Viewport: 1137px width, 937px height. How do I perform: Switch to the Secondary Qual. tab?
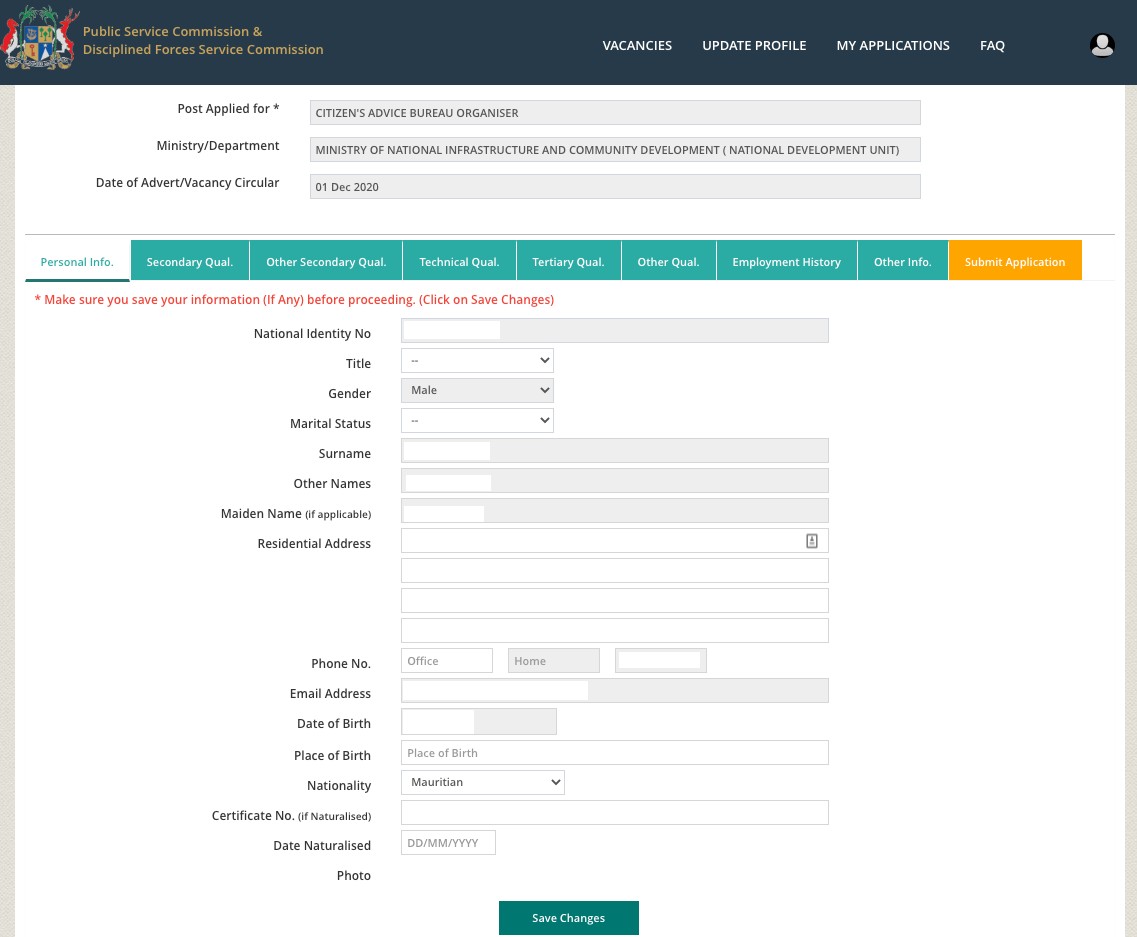[x=190, y=260]
